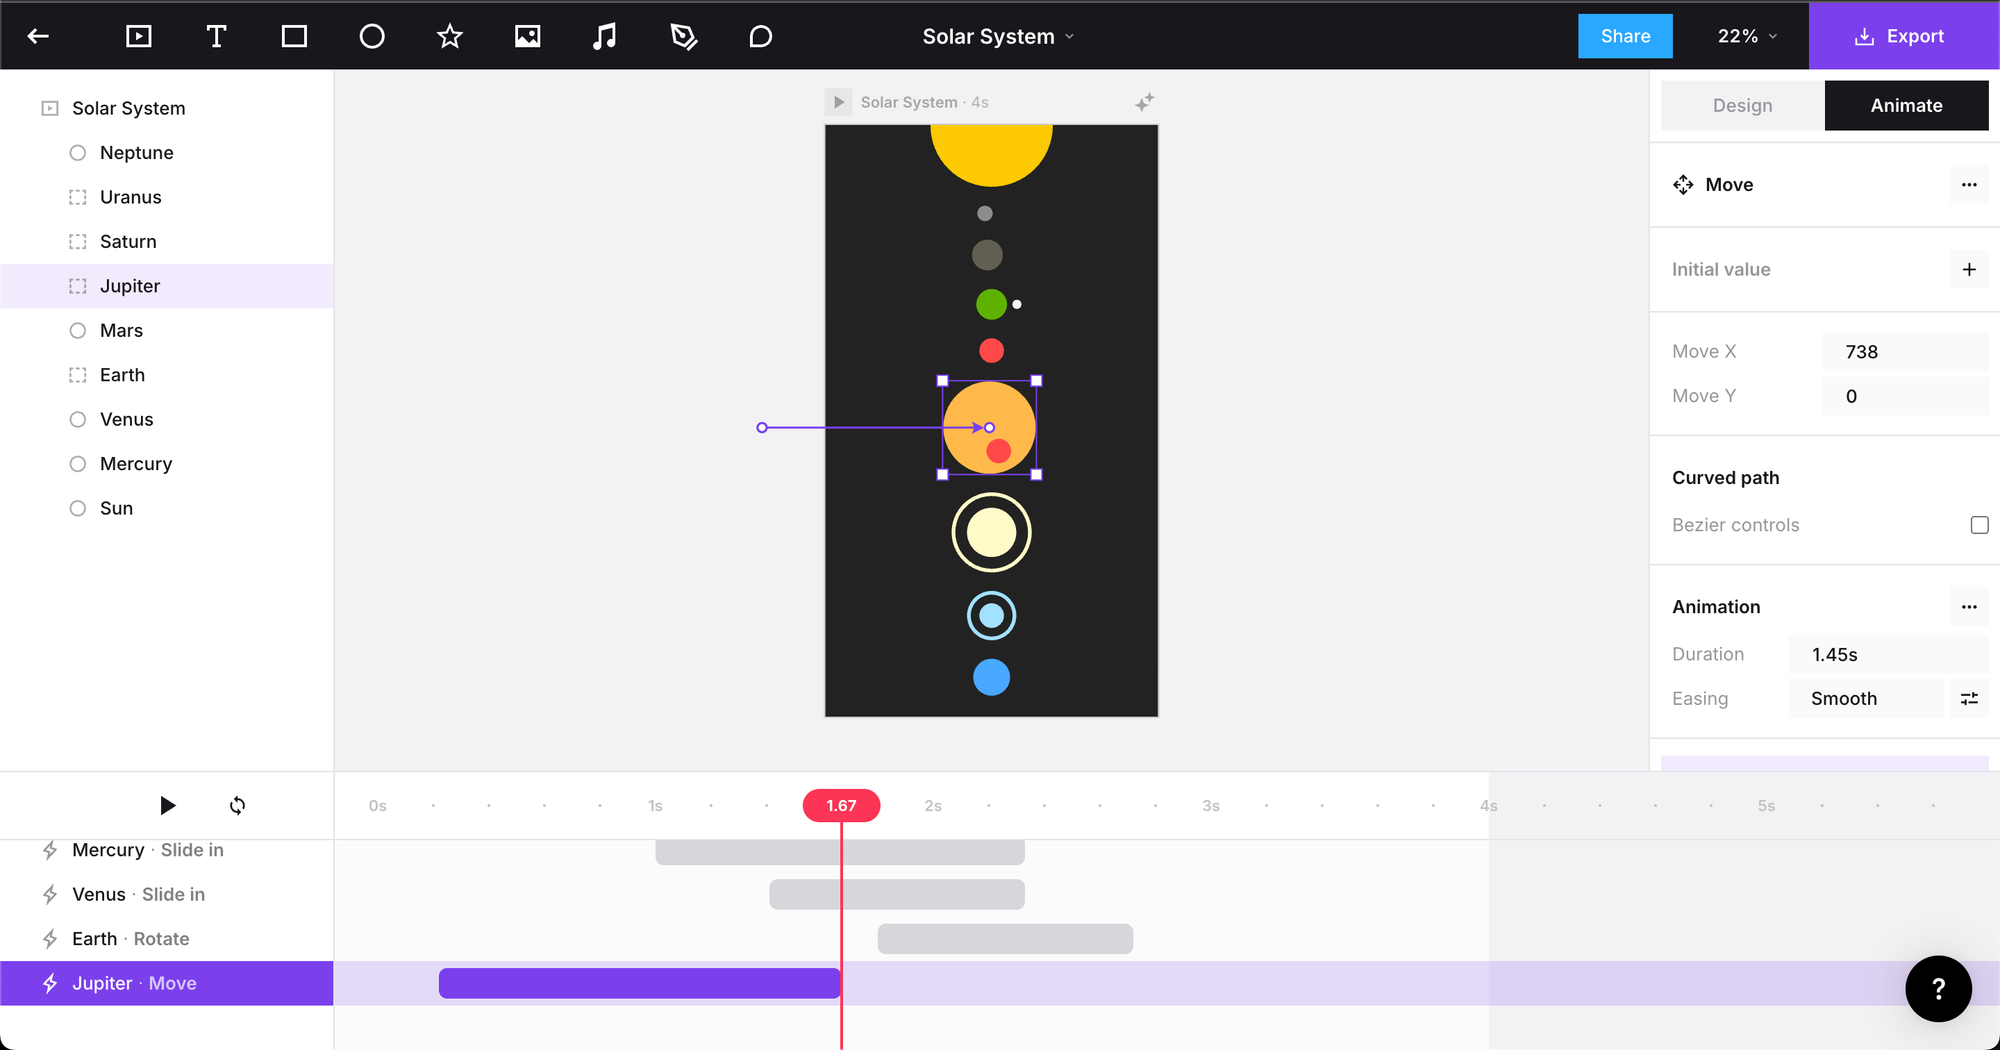Toggle the timeline loop button
2000x1050 pixels.
click(237, 806)
